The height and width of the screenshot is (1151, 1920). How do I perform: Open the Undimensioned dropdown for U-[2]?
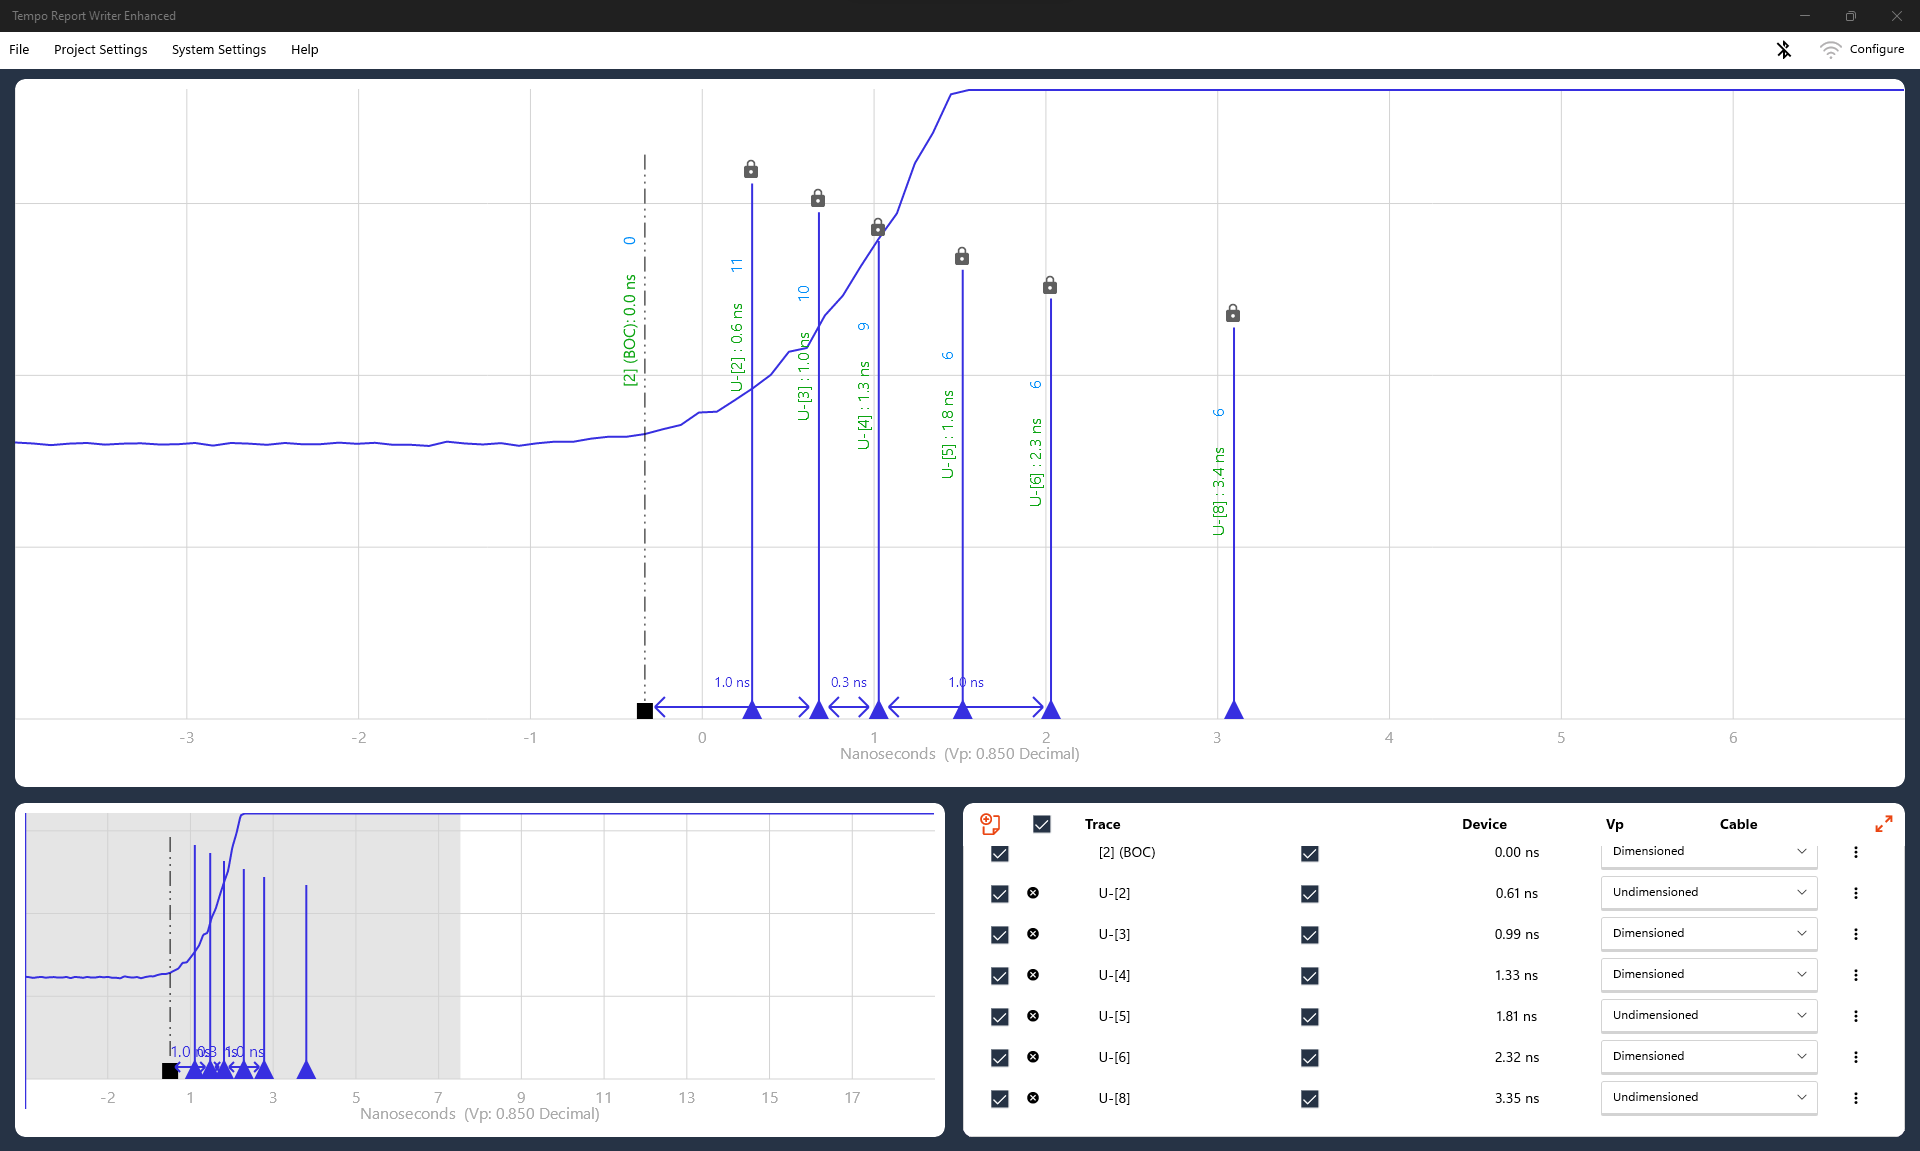tap(1708, 892)
